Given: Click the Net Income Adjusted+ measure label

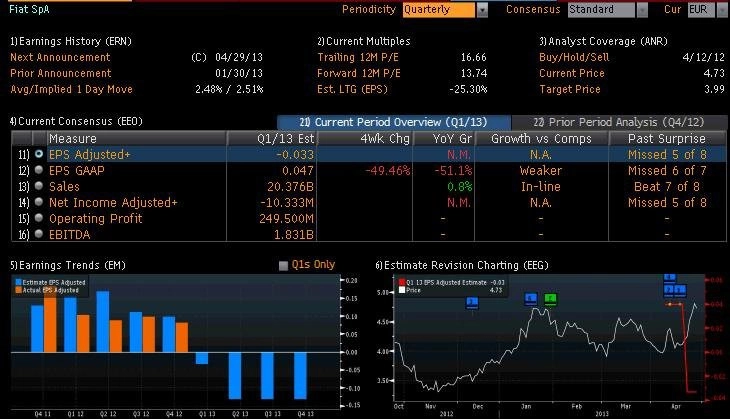Looking at the screenshot, I should point(113,203).
